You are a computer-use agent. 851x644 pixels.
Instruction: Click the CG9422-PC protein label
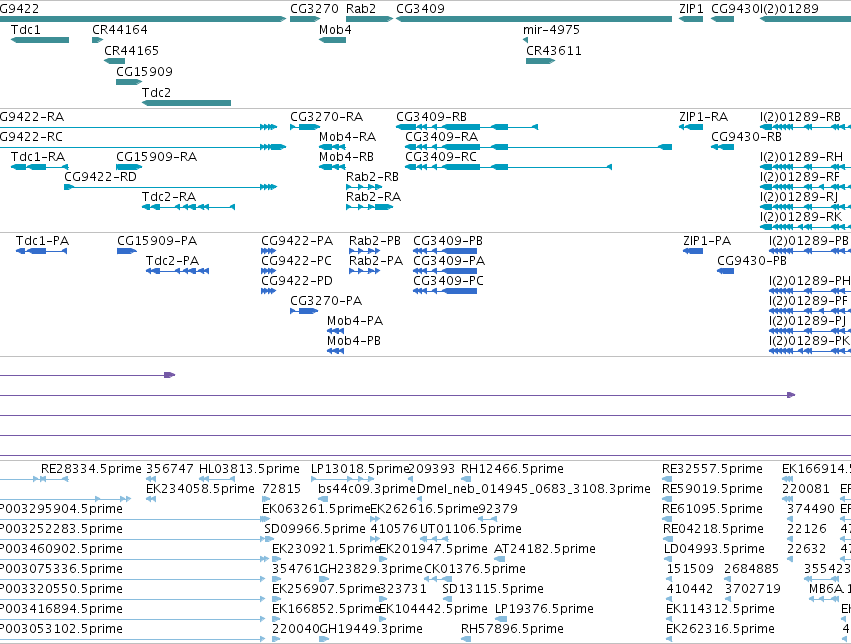pos(296,261)
